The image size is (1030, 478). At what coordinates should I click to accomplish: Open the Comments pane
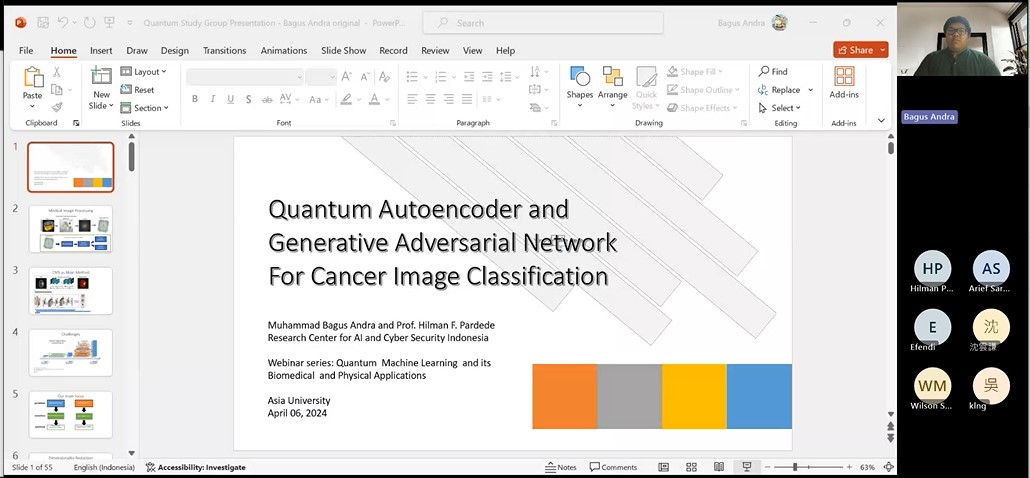(x=613, y=467)
